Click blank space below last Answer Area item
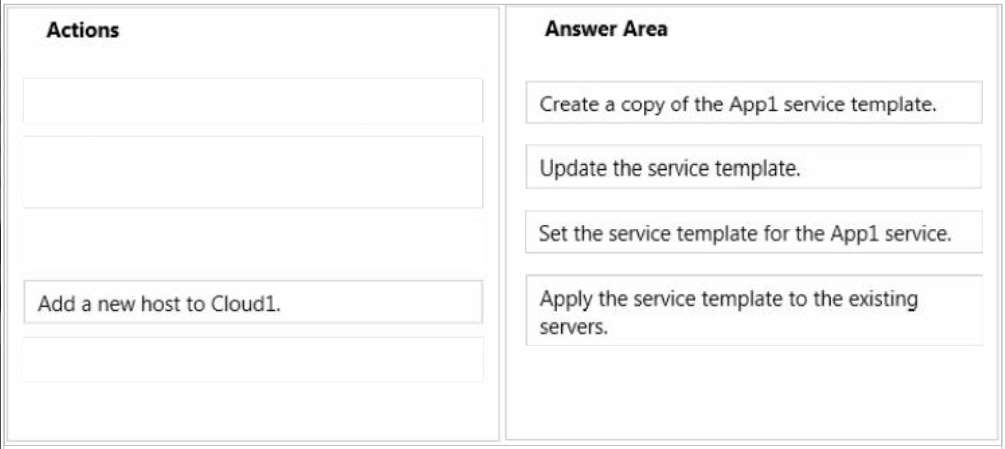Viewport: 1005px width, 449px height. 754,391
